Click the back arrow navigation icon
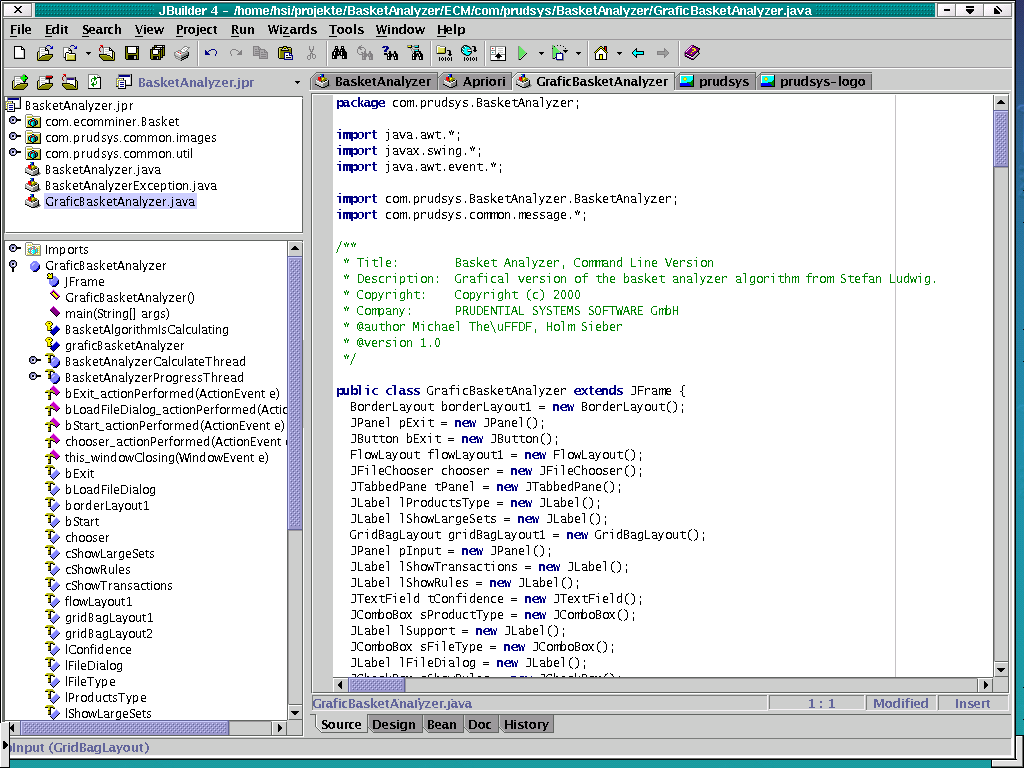This screenshot has height=768, width=1024. (637, 53)
